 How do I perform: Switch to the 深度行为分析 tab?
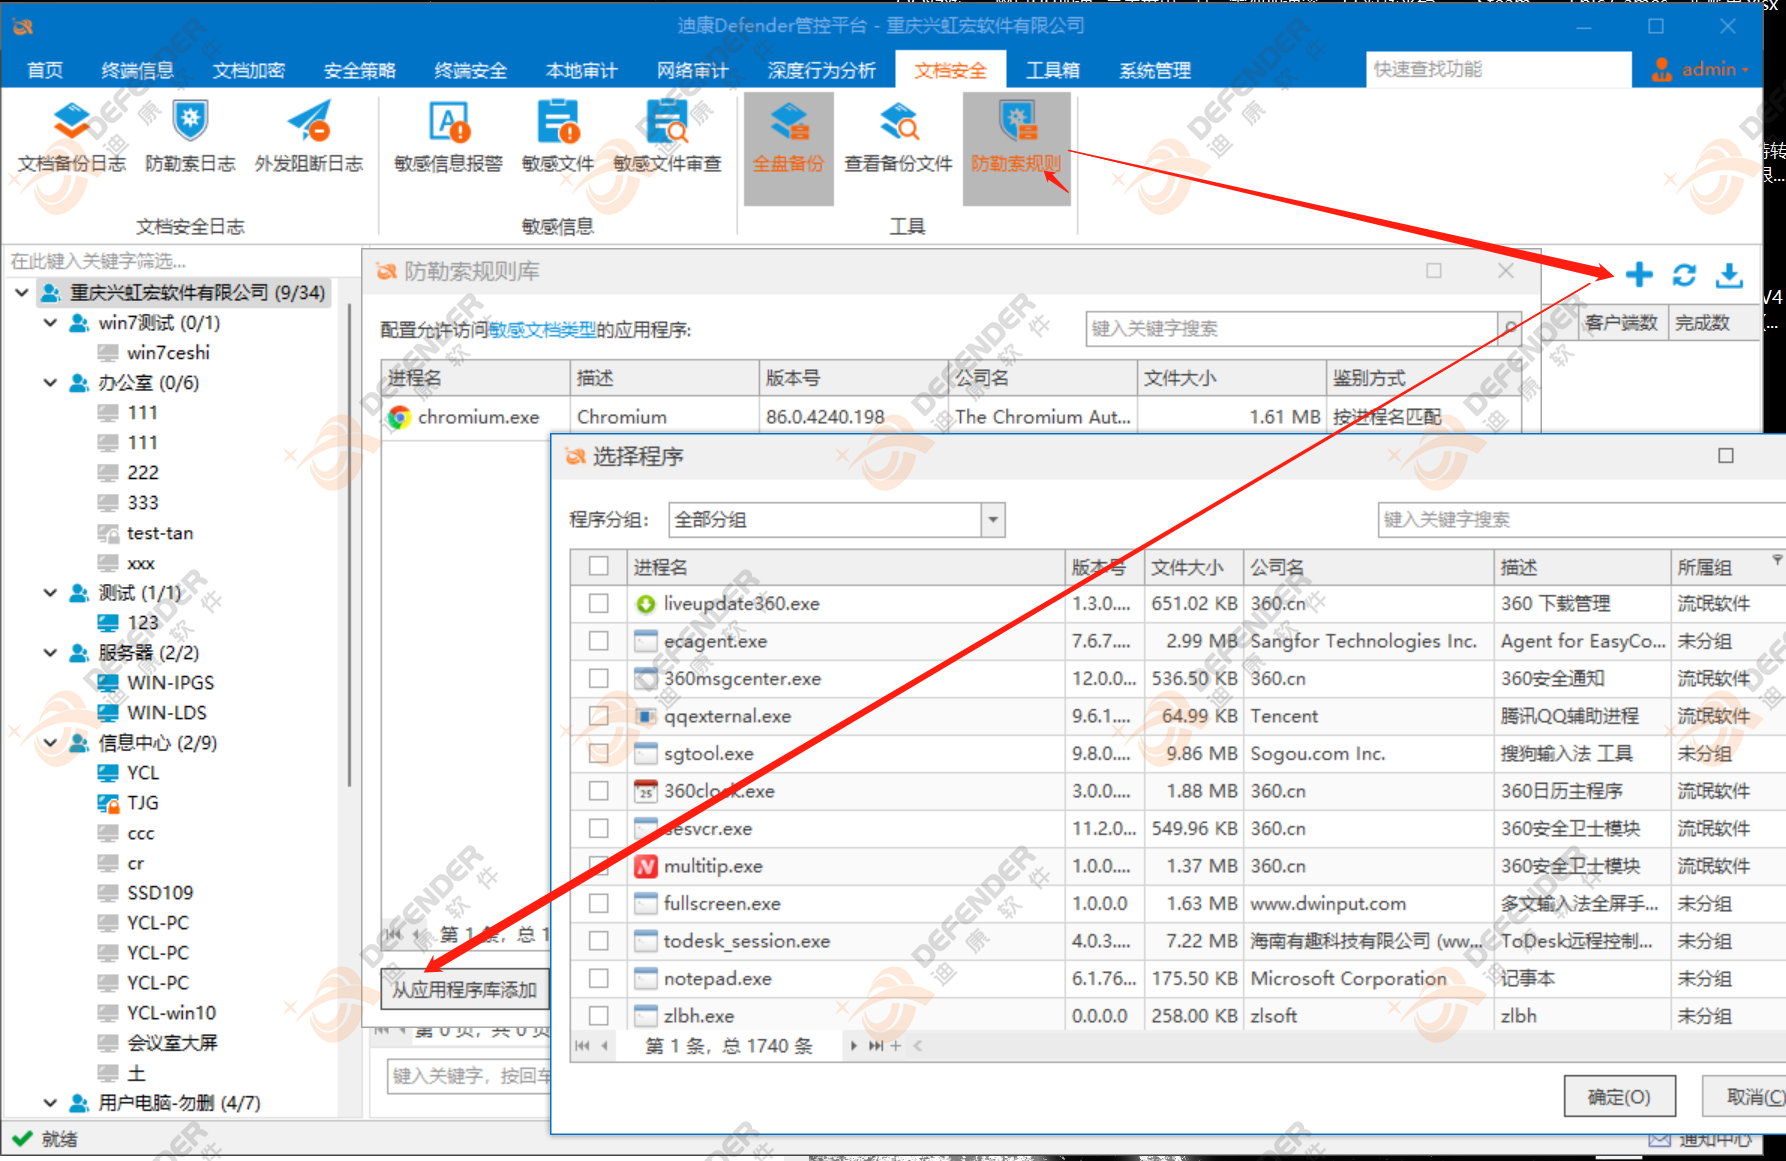822,70
